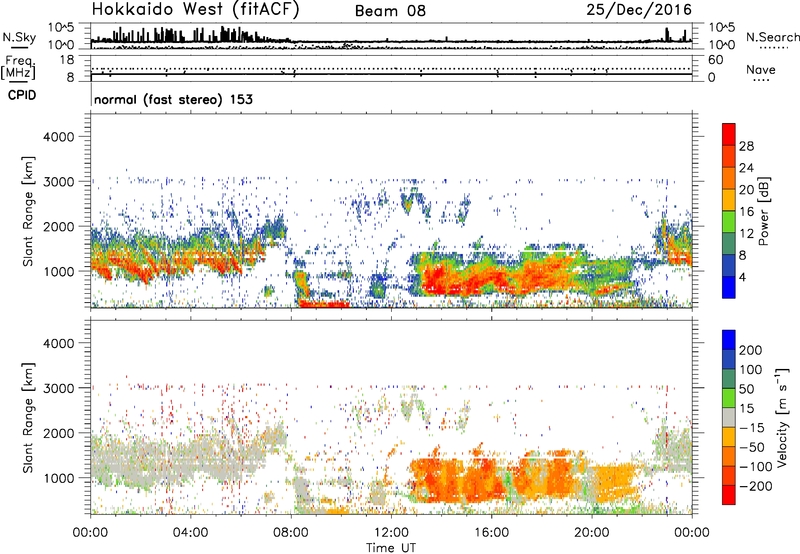Click the 'Hokkaido West (fitACF)' title
Viewport: 800px width, 554px height.
point(195,9)
